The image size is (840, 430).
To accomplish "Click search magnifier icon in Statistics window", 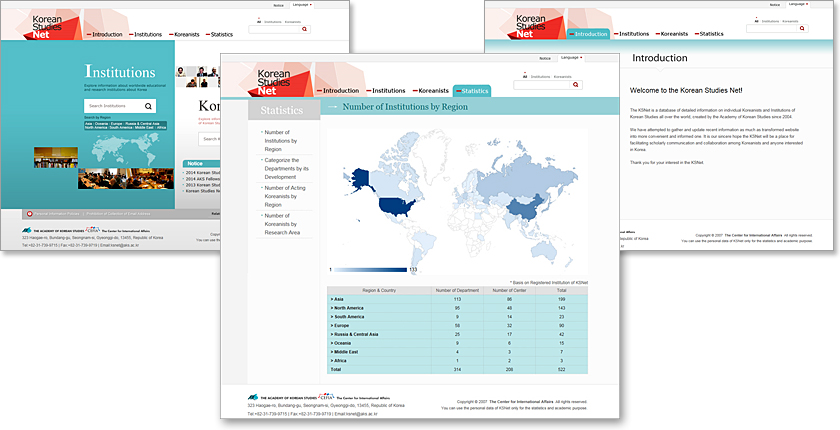I will 575,85.
